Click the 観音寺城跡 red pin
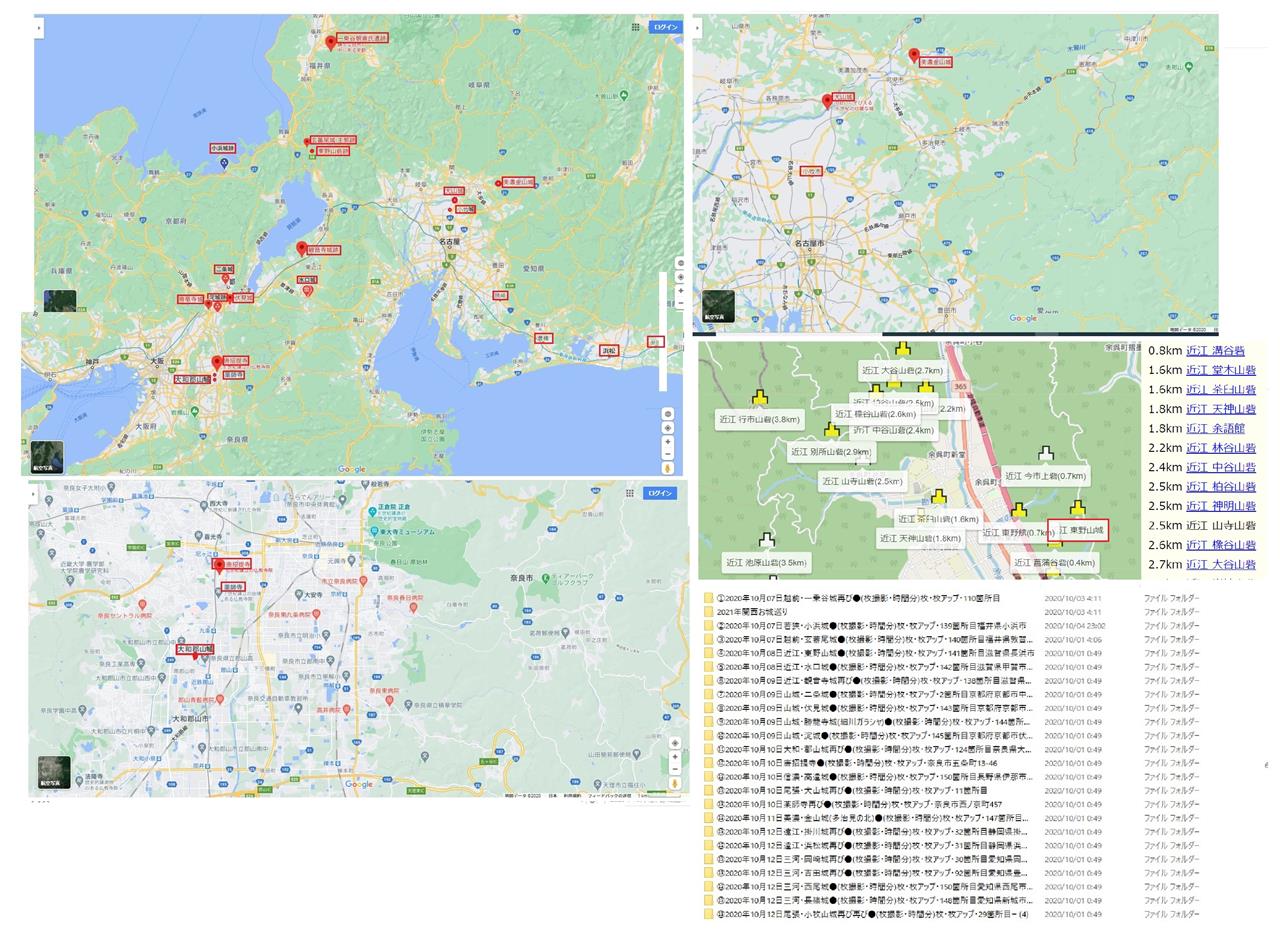1280x938 pixels. 302,248
